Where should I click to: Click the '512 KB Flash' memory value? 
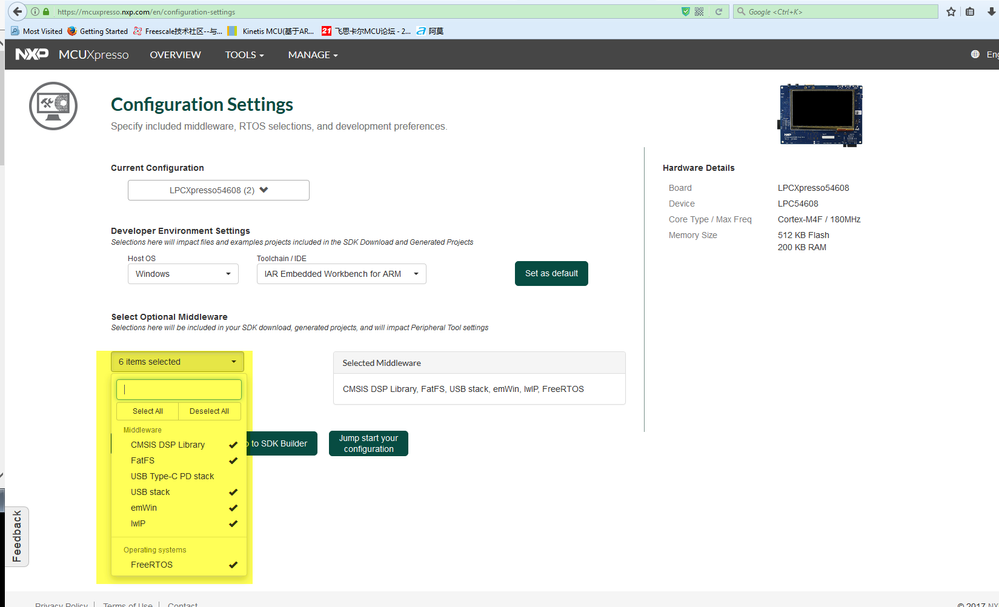[803, 235]
